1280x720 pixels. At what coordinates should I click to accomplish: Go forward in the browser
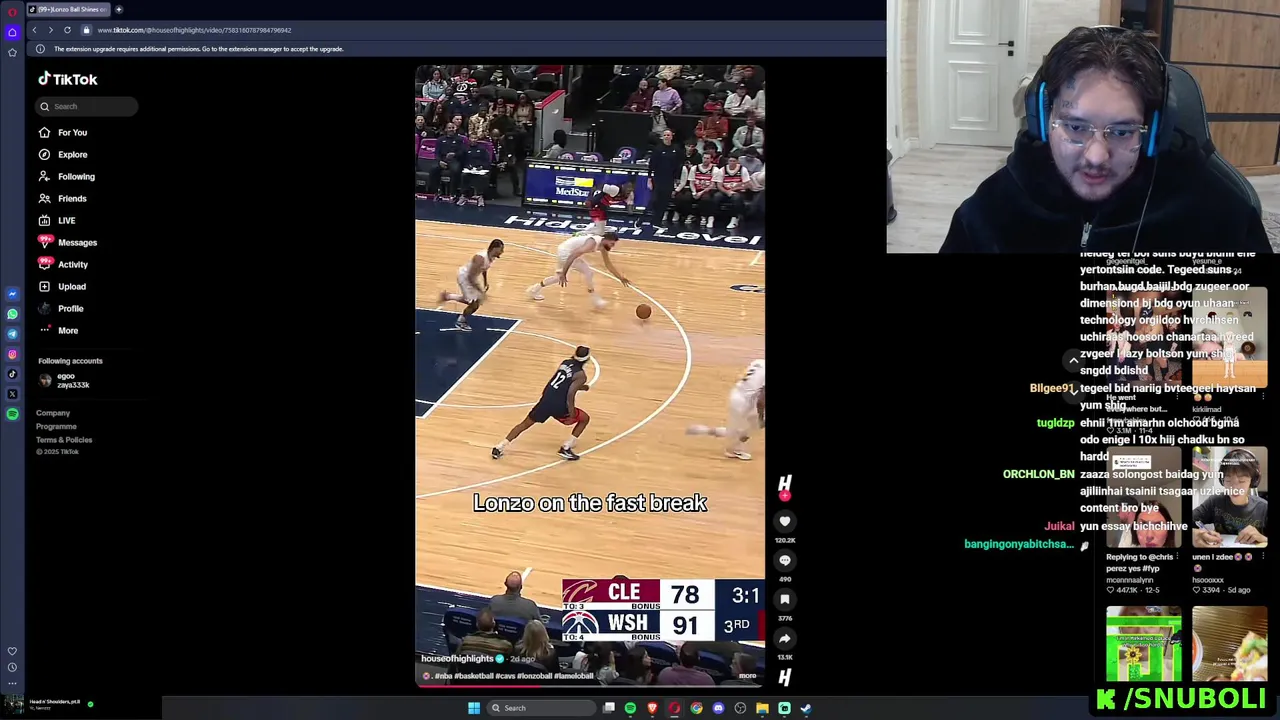tap(50, 30)
